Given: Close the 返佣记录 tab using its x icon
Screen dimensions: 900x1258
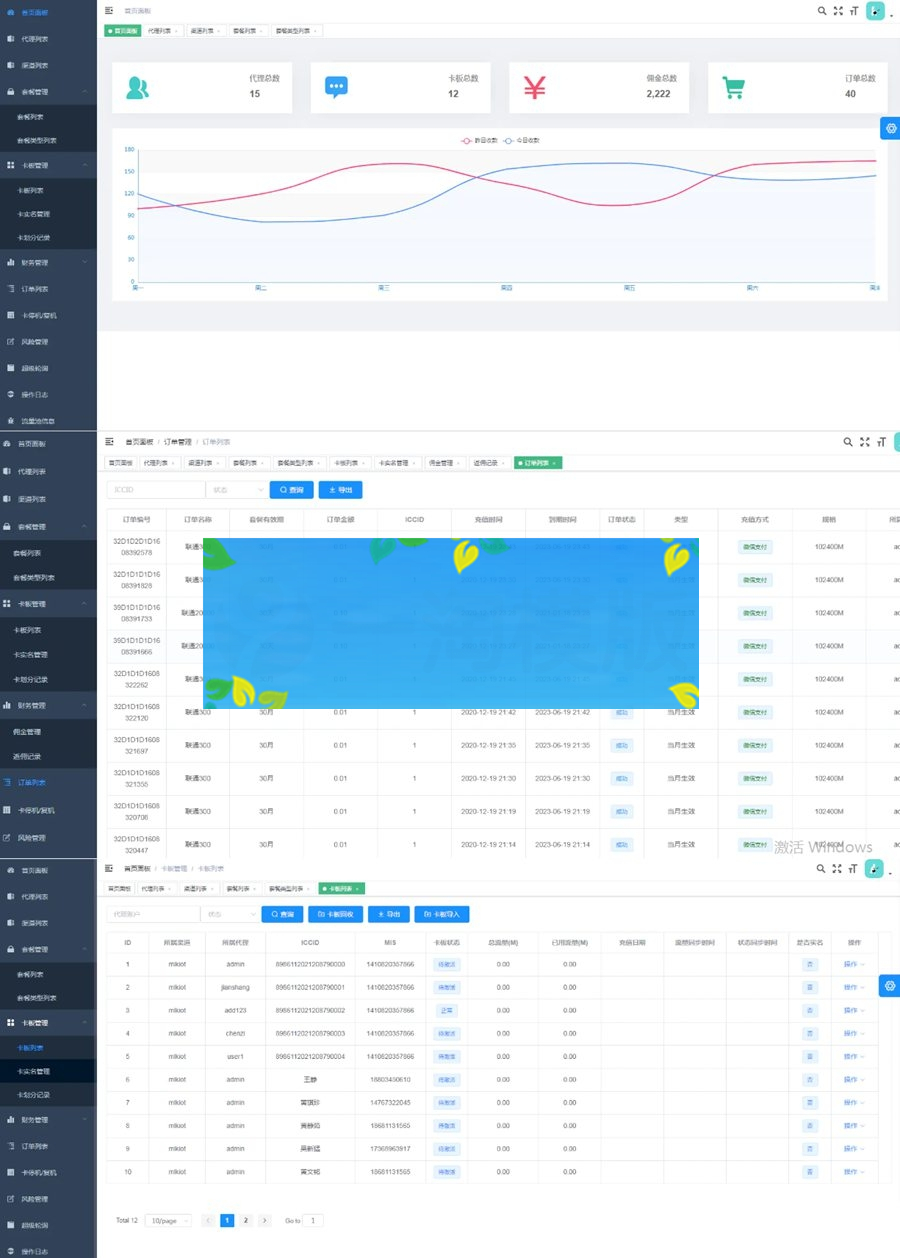Looking at the screenshot, I should tap(503, 463).
